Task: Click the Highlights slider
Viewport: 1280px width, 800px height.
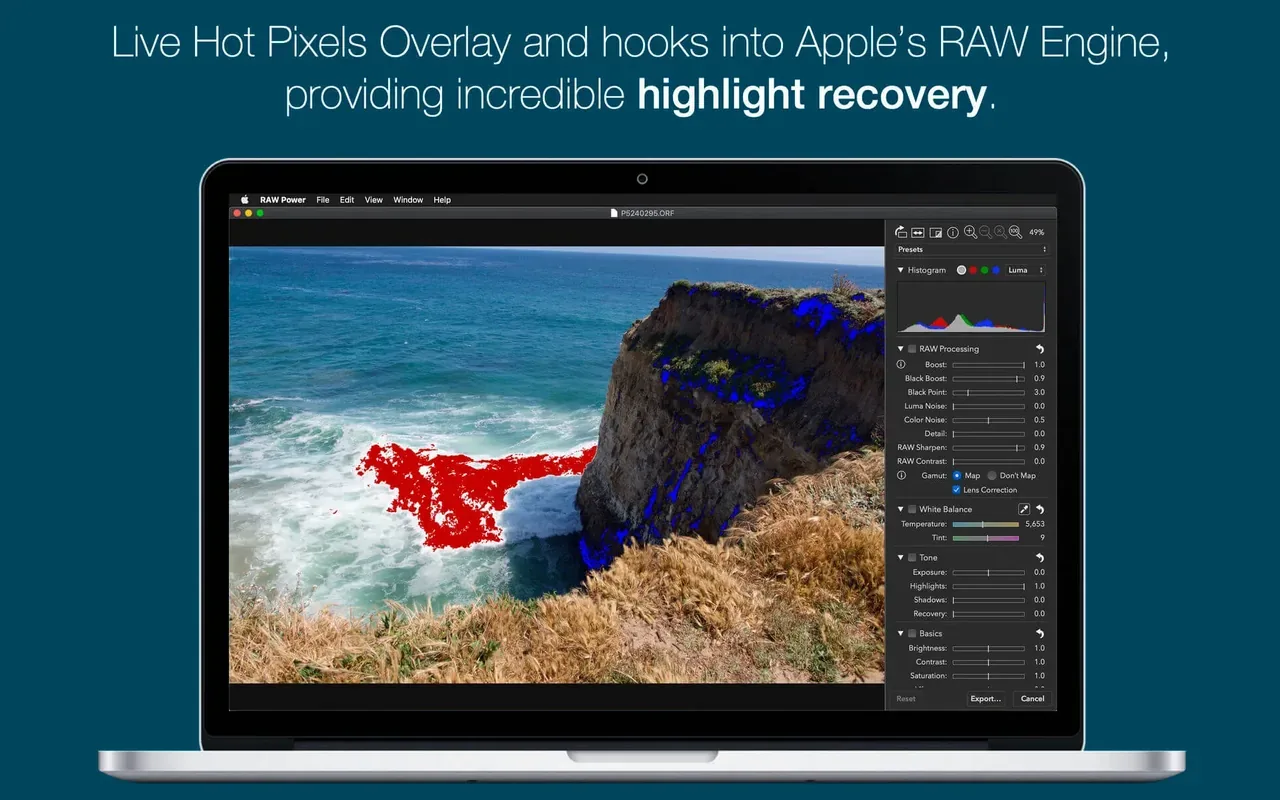Action: pos(988,586)
